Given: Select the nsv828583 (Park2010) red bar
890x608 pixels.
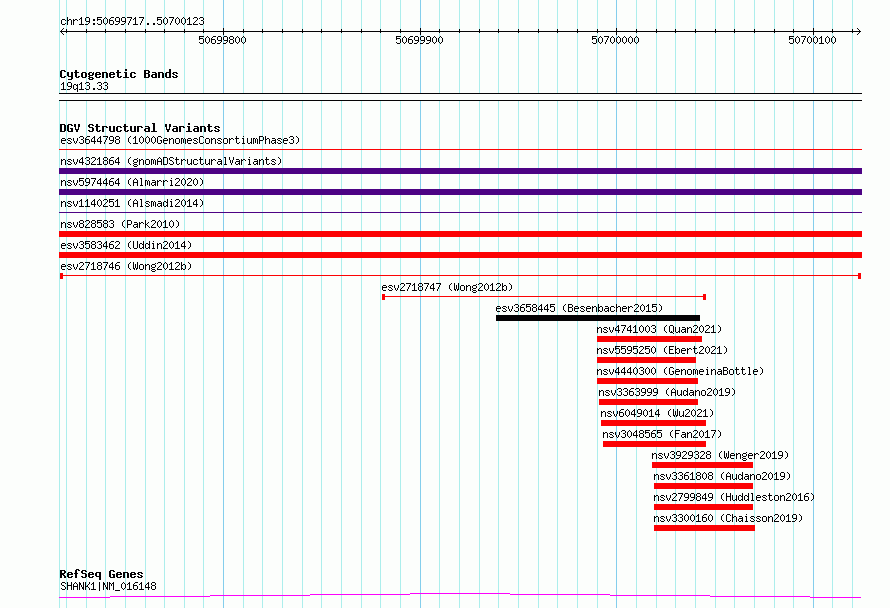Looking at the screenshot, I should 460,234.
